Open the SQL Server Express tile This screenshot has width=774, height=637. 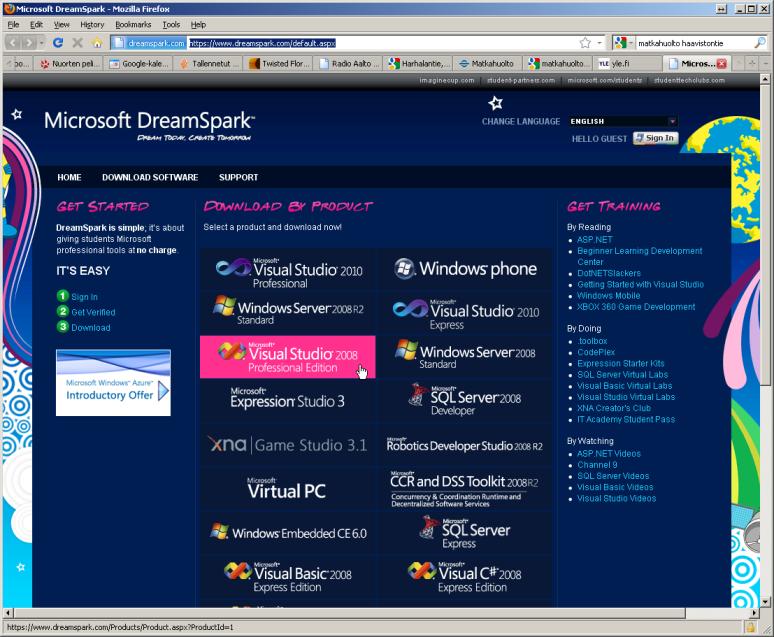[x=465, y=533]
